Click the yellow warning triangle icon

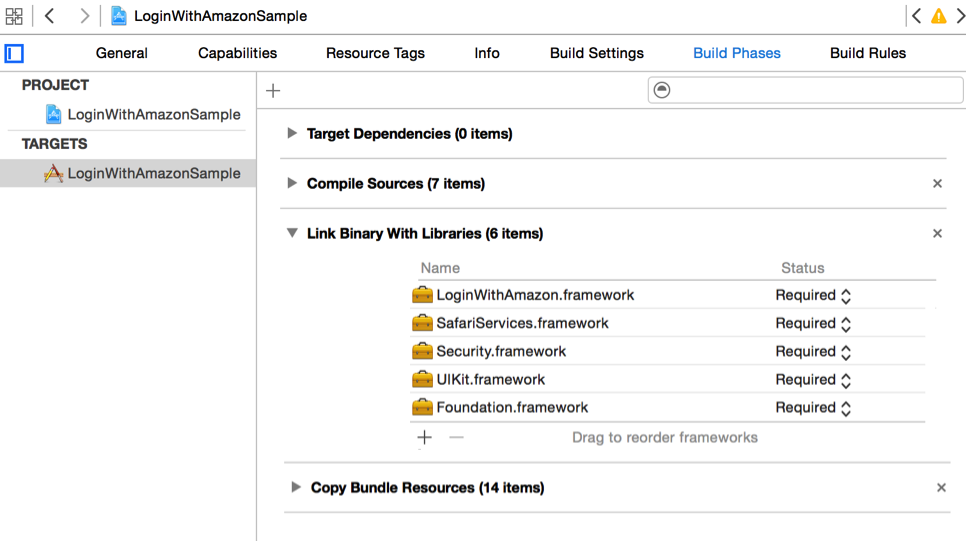938,16
